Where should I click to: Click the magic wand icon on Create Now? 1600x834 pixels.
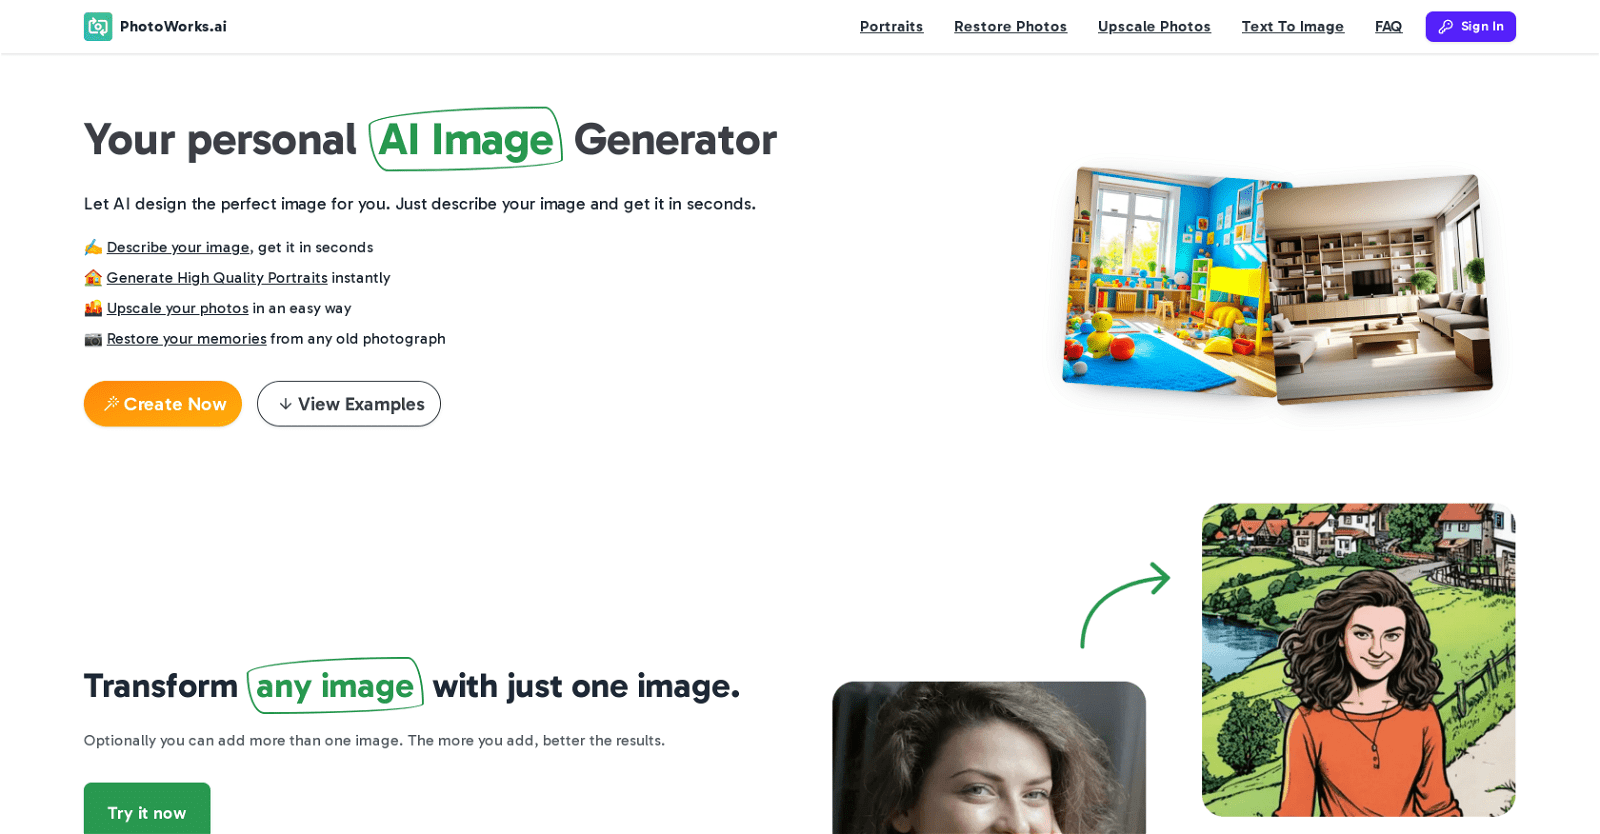(x=111, y=404)
